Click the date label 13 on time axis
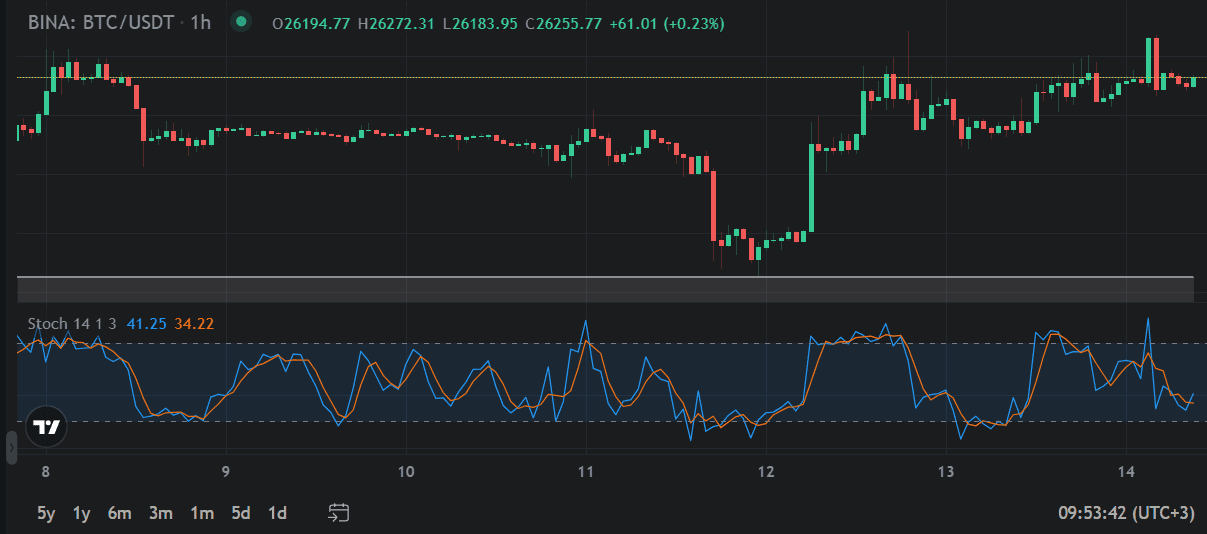 point(946,472)
